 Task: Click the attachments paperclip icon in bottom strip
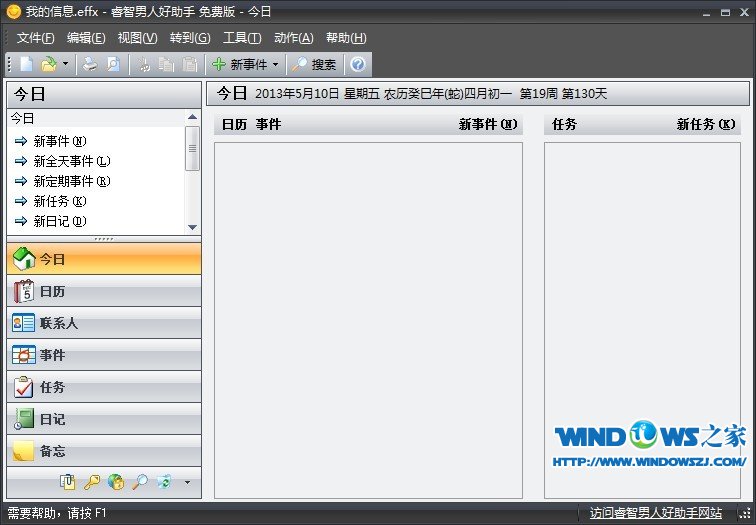click(x=68, y=482)
